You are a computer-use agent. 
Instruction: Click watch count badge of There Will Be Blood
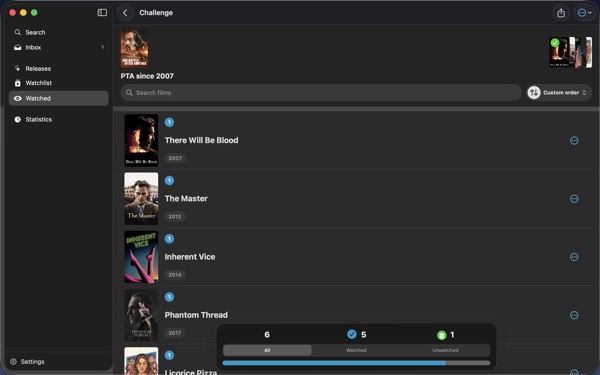click(x=170, y=122)
